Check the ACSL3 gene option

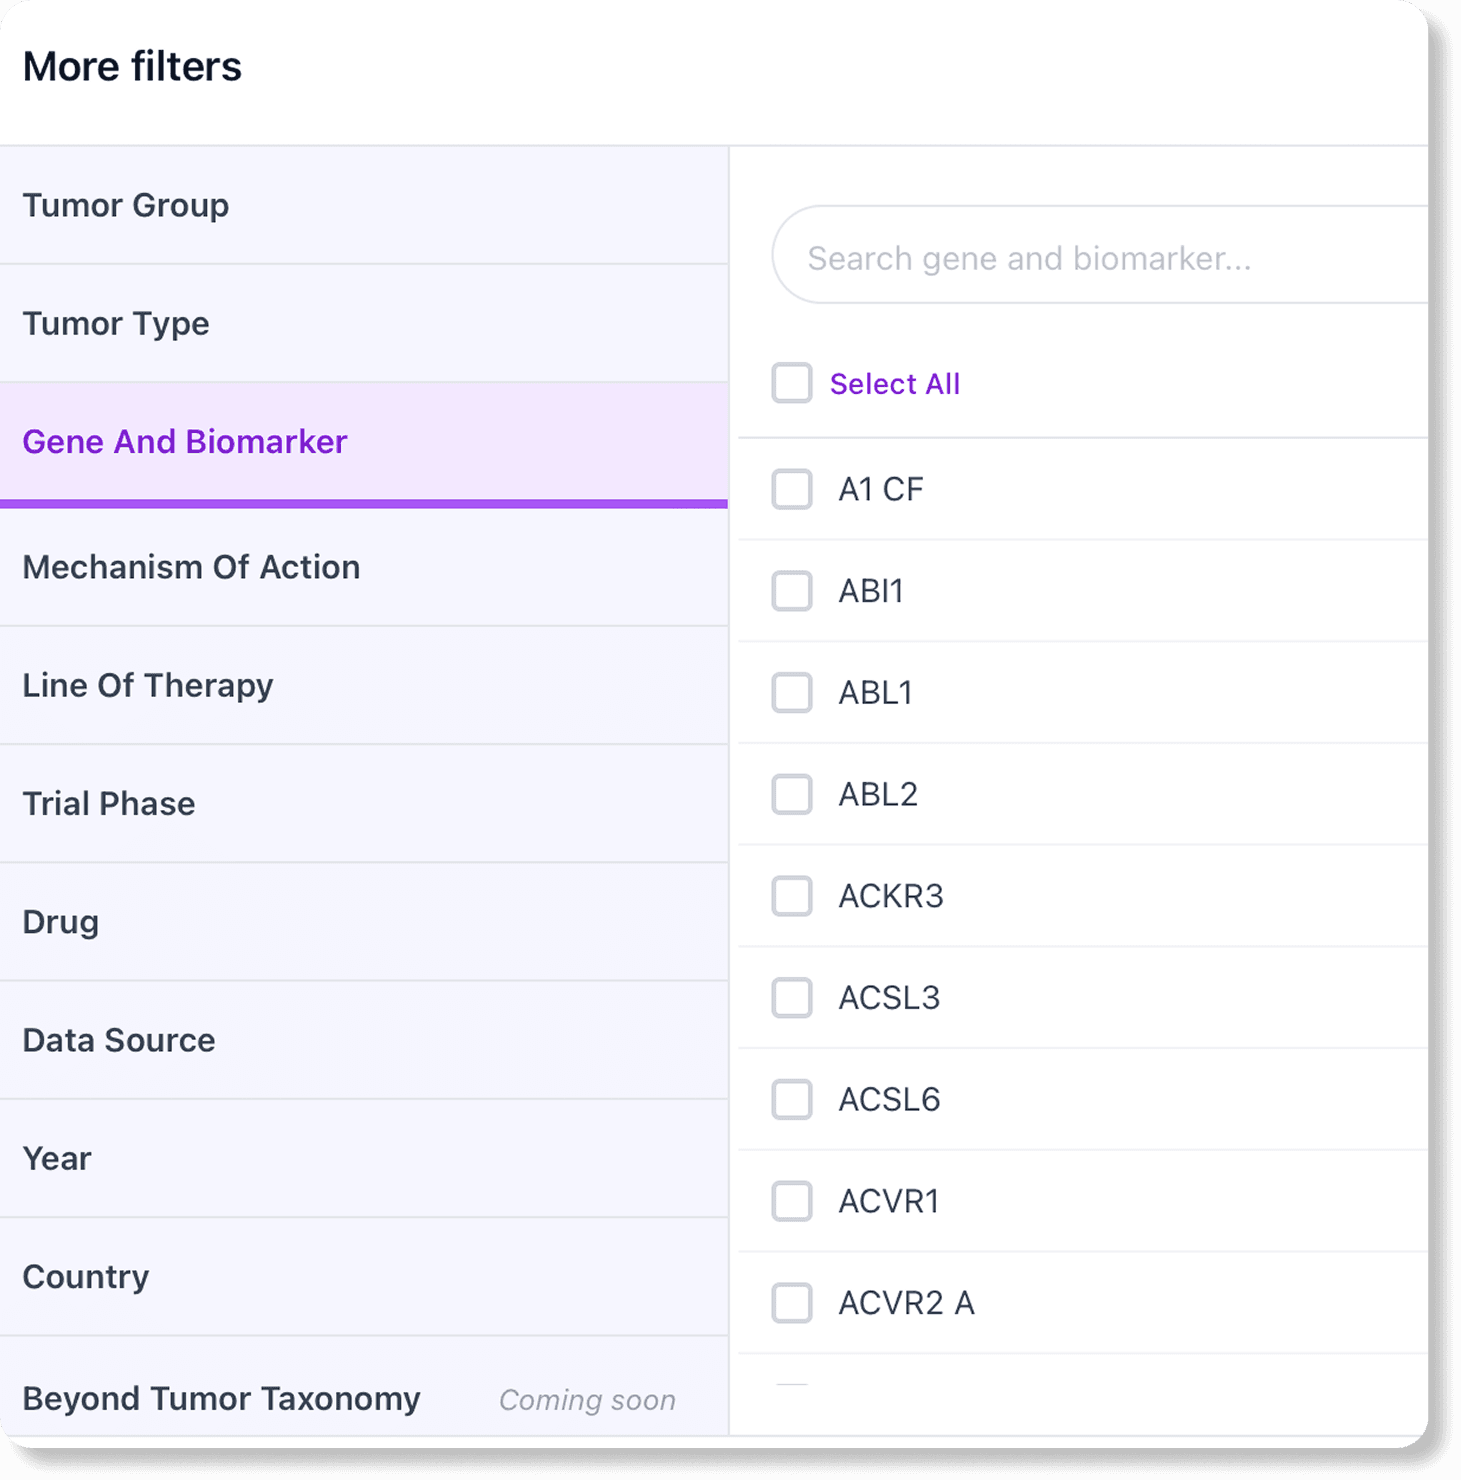792,998
